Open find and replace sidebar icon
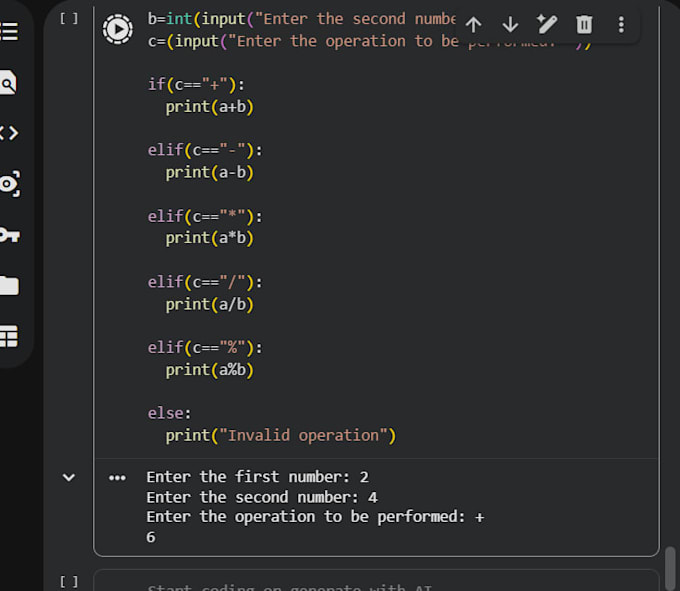 [8, 82]
